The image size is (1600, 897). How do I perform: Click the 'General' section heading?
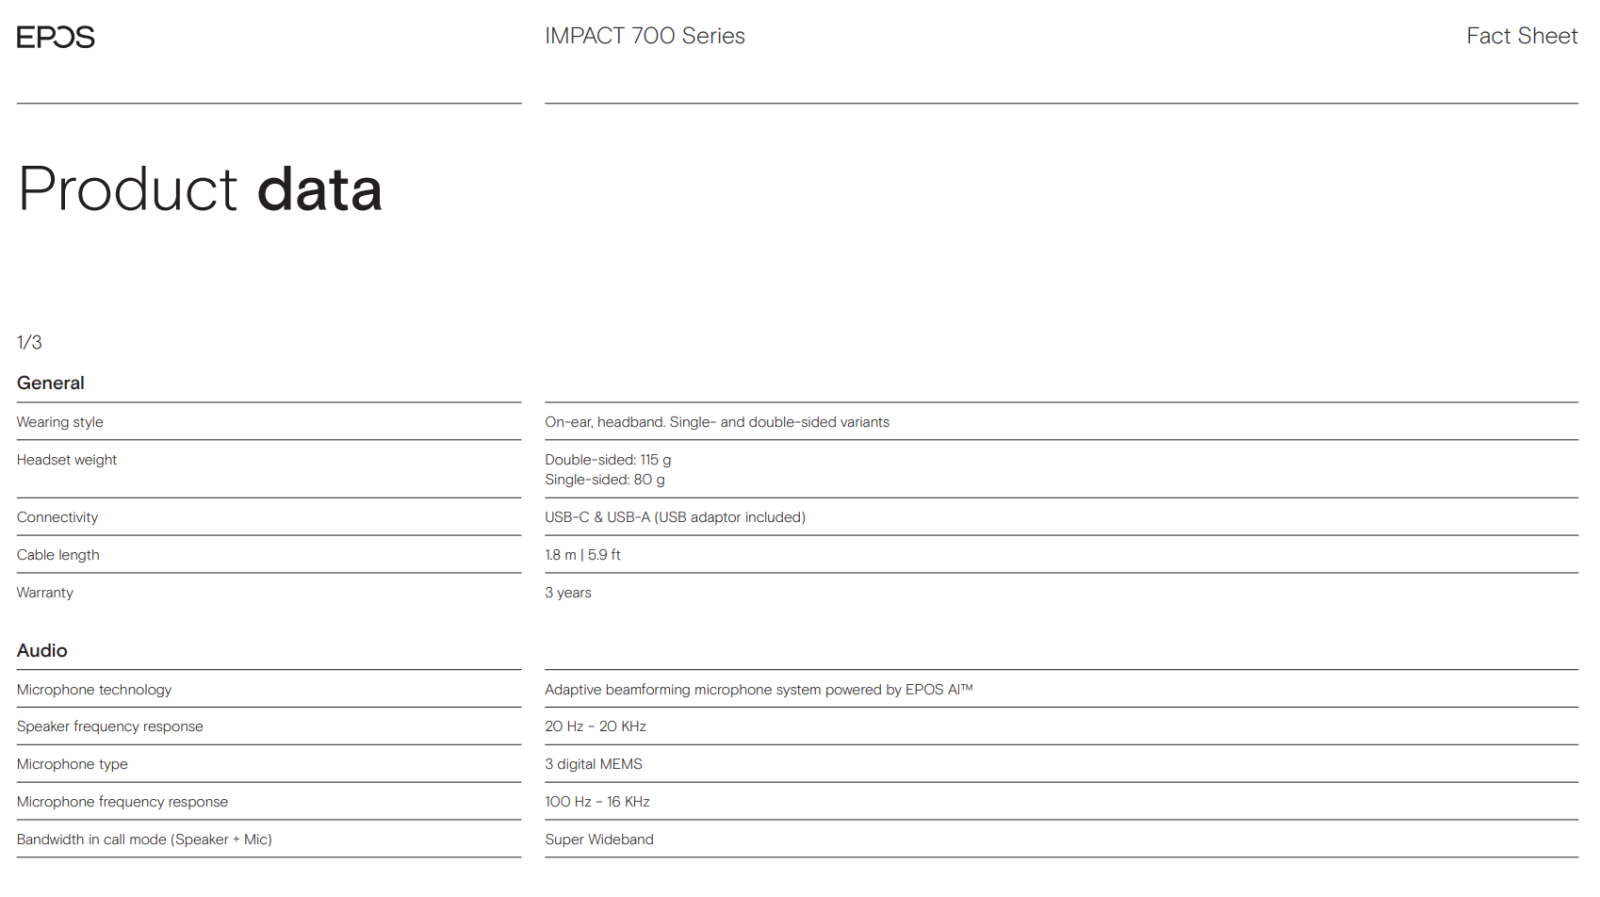50,383
